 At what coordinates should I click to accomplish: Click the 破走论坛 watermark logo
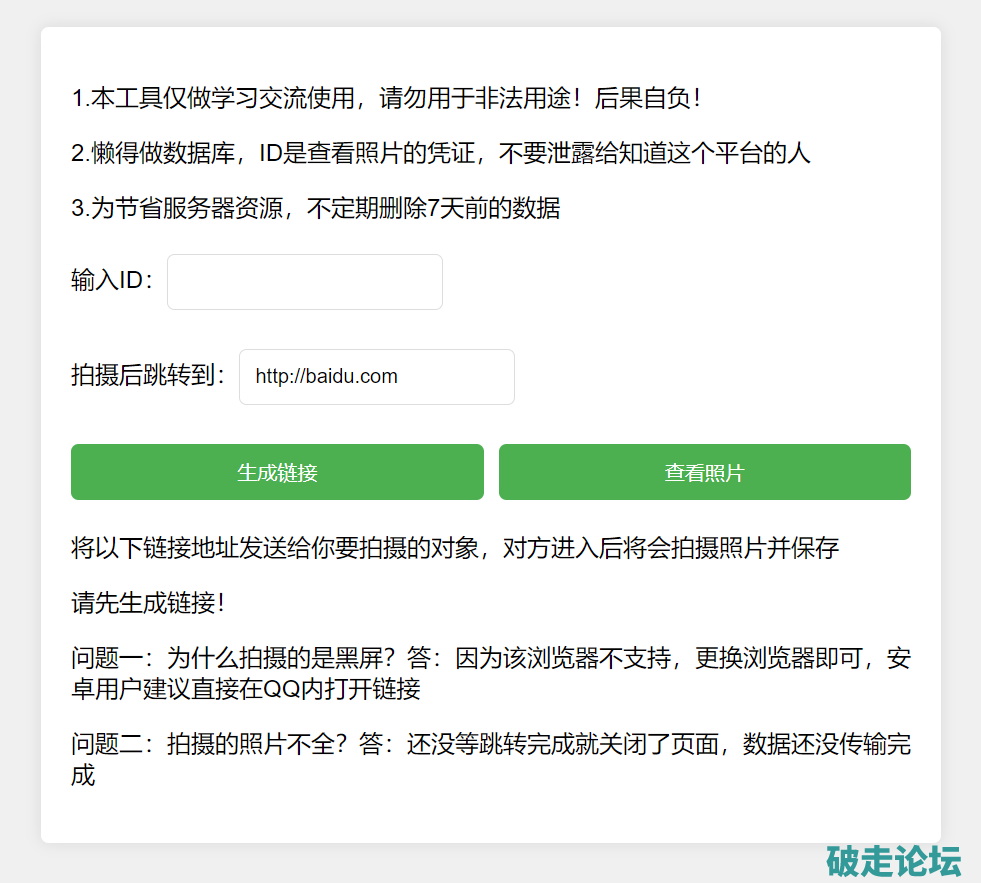[x=893, y=861]
